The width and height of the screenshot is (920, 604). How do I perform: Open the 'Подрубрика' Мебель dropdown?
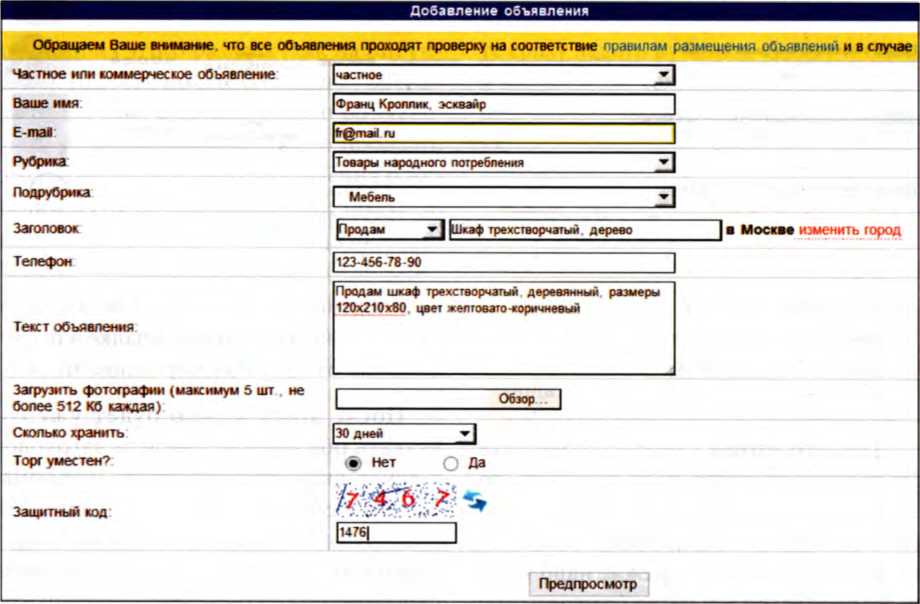point(503,197)
